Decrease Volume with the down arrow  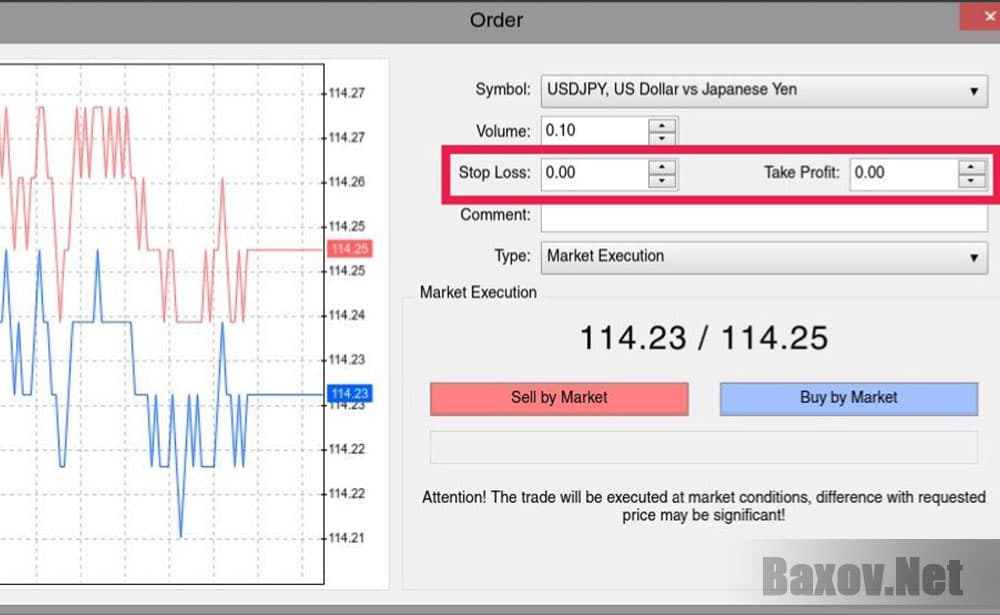tap(662, 138)
